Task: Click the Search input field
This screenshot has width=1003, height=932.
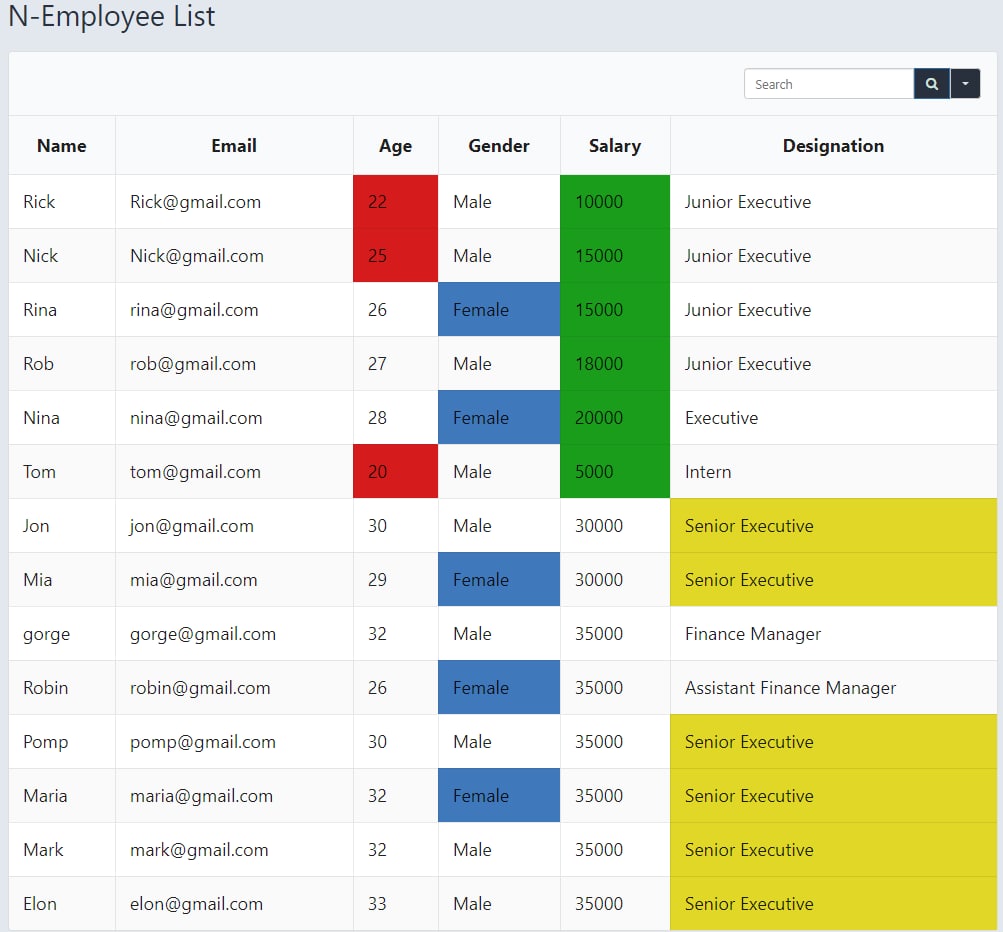Action: (x=828, y=83)
